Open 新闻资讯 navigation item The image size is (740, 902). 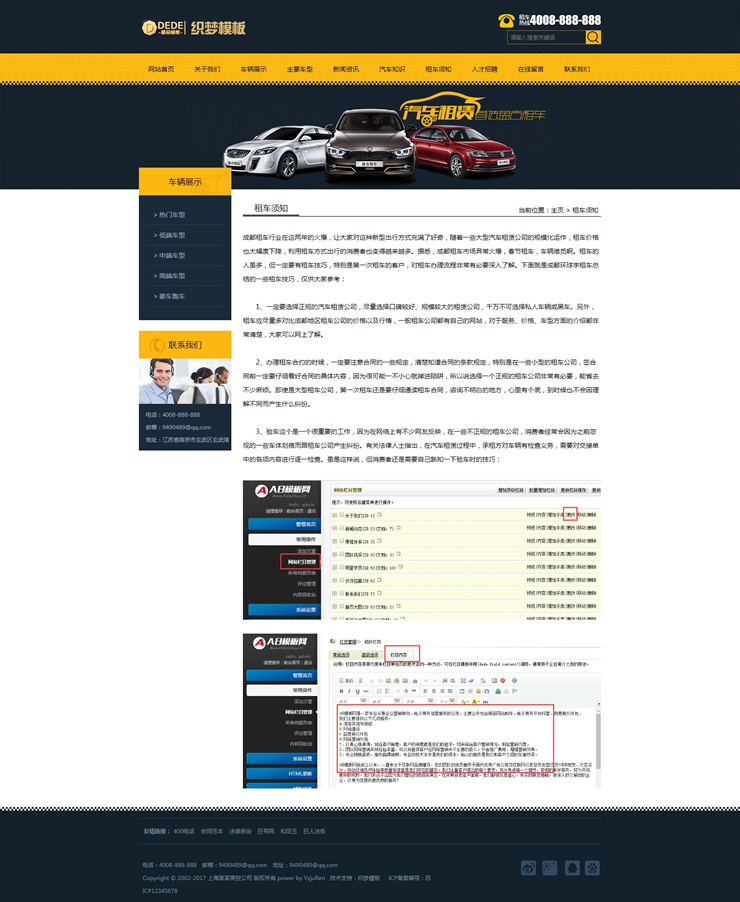[x=346, y=69]
